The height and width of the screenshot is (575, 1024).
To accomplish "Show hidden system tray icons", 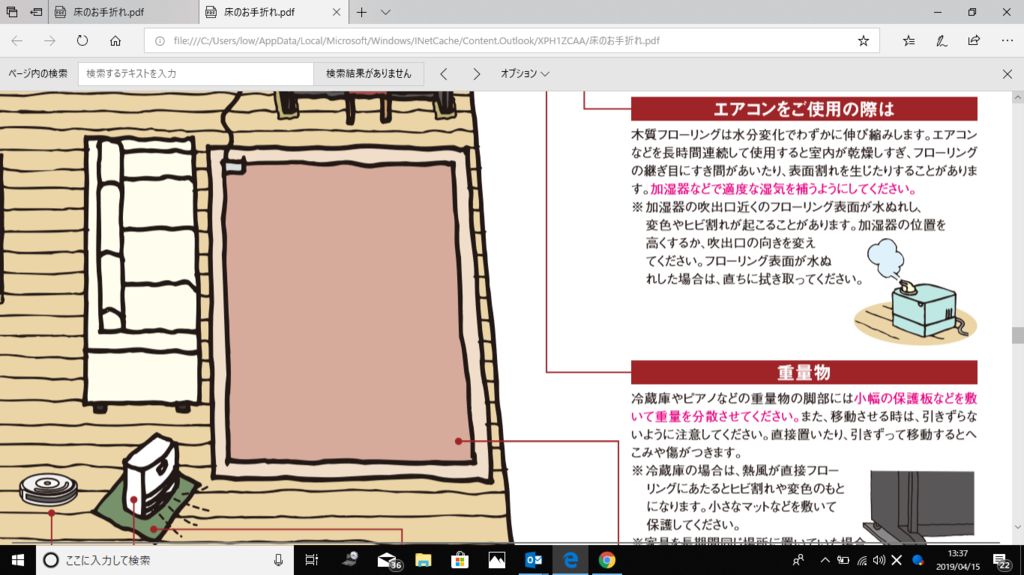I will click(824, 560).
